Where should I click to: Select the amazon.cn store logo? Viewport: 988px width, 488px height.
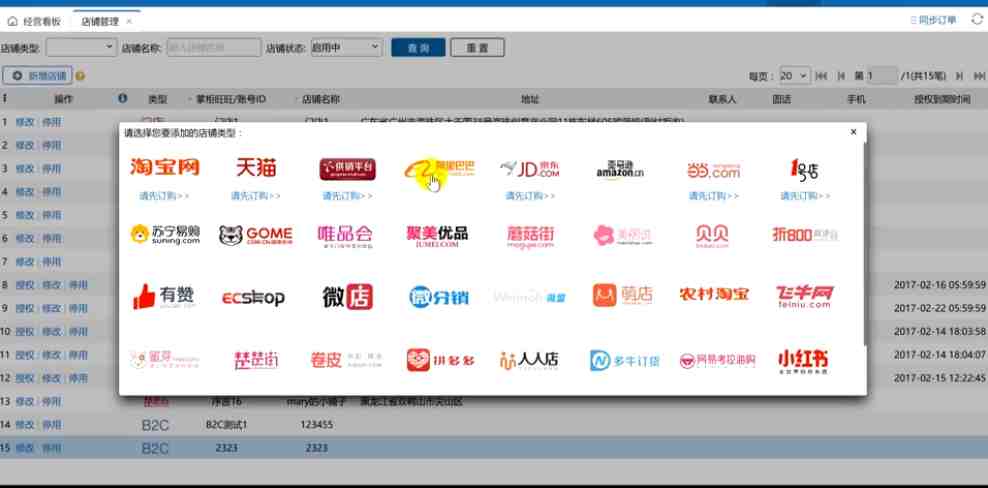pos(621,169)
